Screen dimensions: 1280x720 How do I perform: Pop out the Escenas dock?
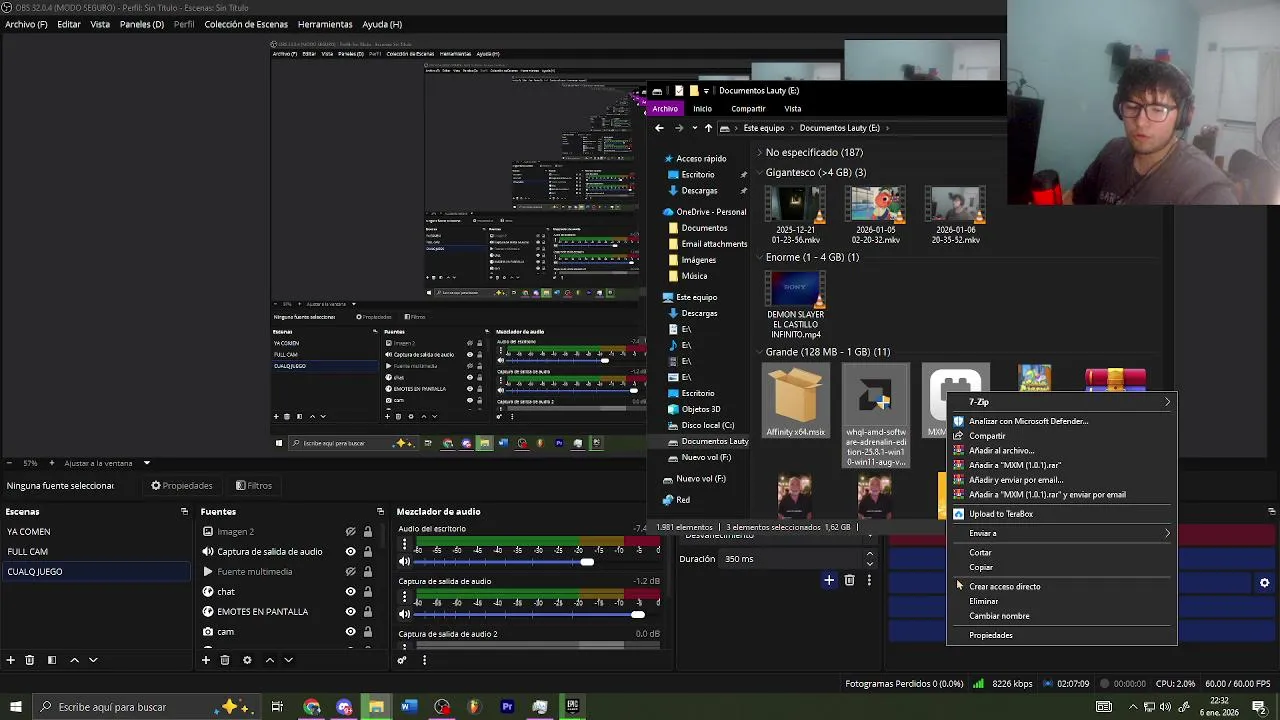coord(184,511)
